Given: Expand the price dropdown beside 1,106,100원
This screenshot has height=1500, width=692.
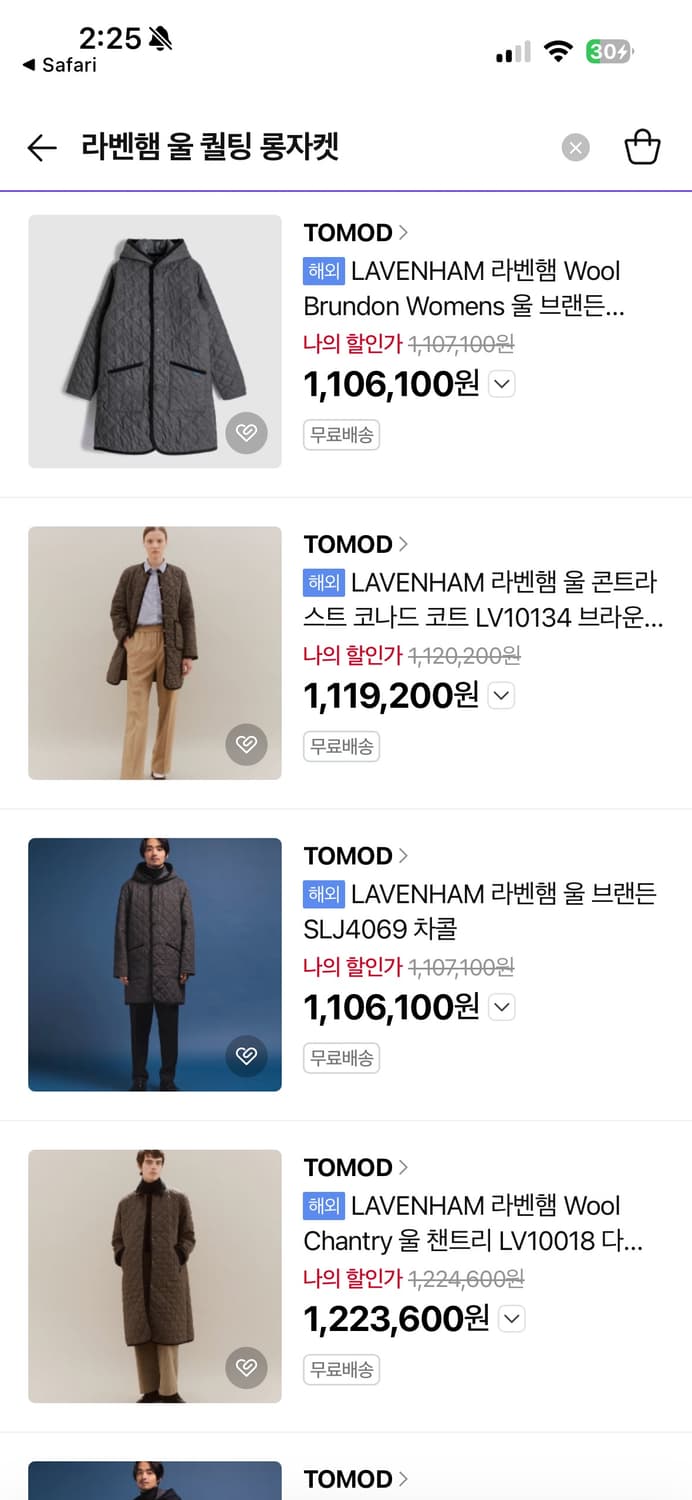Looking at the screenshot, I should 501,384.
